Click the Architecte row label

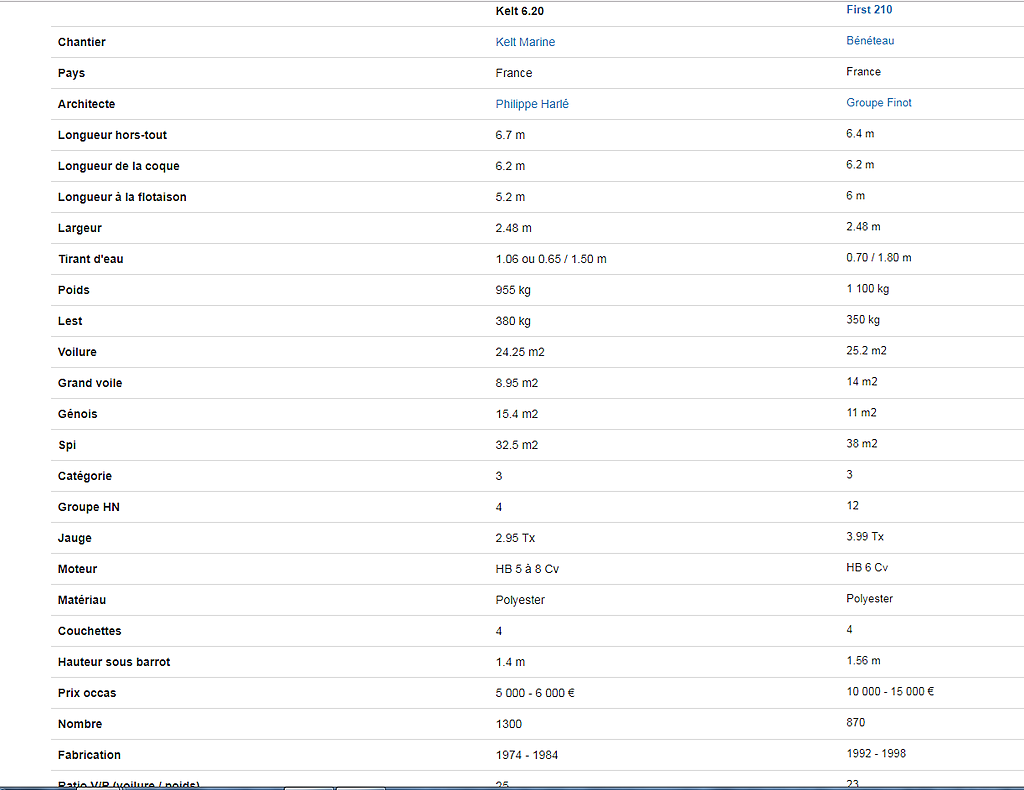[86, 104]
